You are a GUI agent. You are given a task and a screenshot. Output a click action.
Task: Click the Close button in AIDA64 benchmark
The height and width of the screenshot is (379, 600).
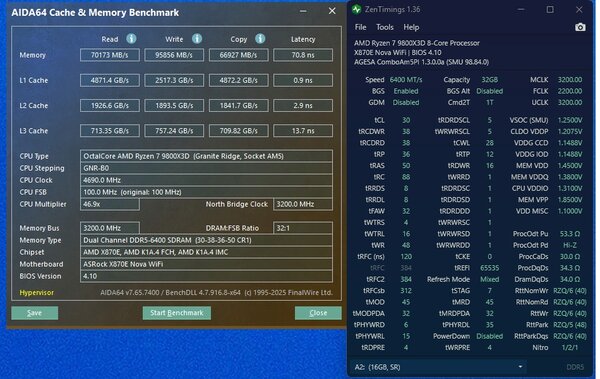click(318, 313)
